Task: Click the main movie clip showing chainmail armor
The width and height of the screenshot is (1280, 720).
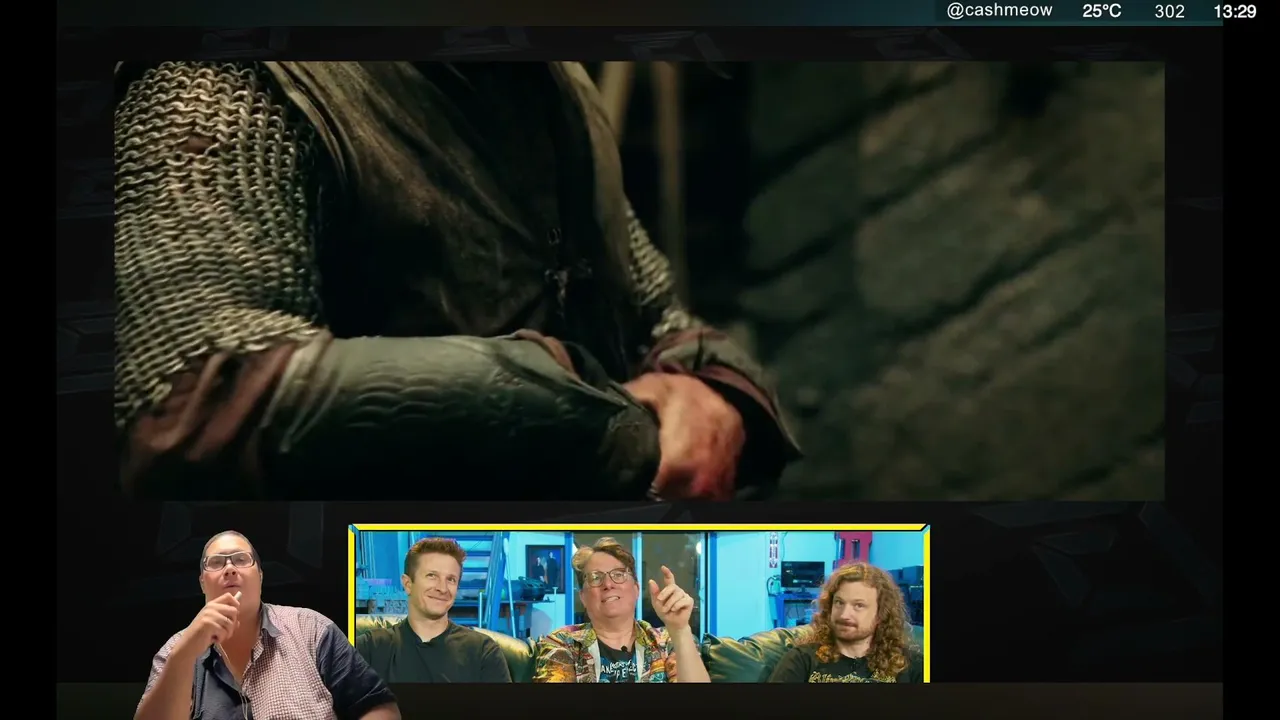Action: point(639,281)
